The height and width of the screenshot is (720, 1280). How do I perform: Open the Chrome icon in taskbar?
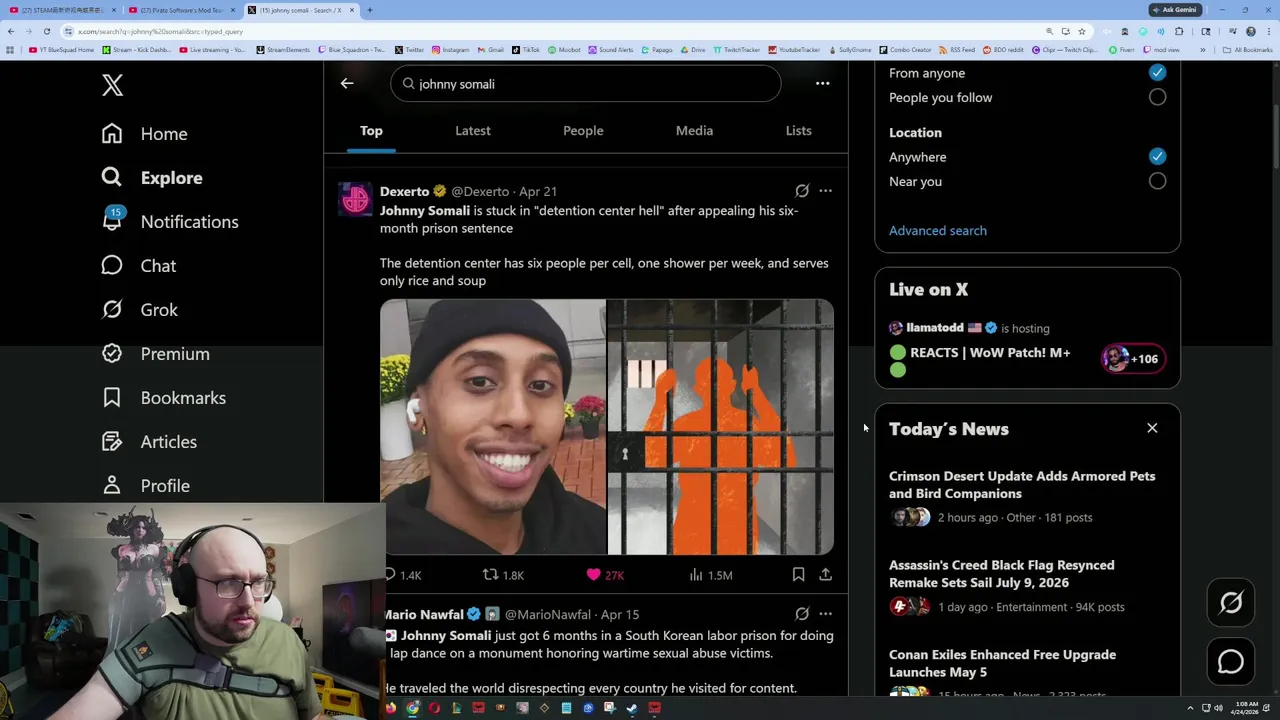pyautogui.click(x=412, y=708)
